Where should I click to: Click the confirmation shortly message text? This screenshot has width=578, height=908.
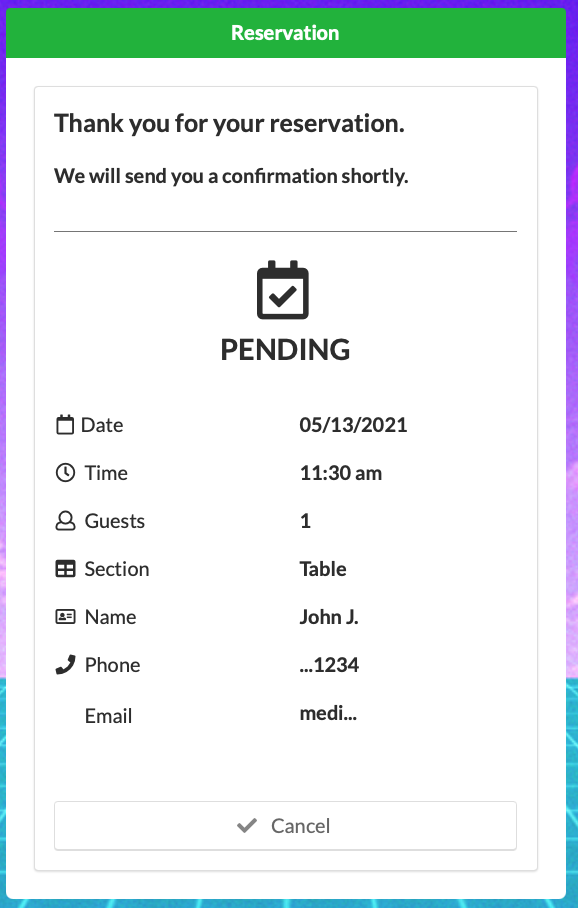[x=231, y=176]
